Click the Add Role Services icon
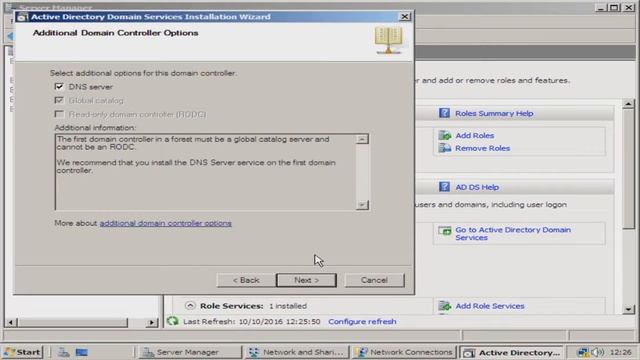Viewport: 640px width, 360px height. [x=444, y=305]
